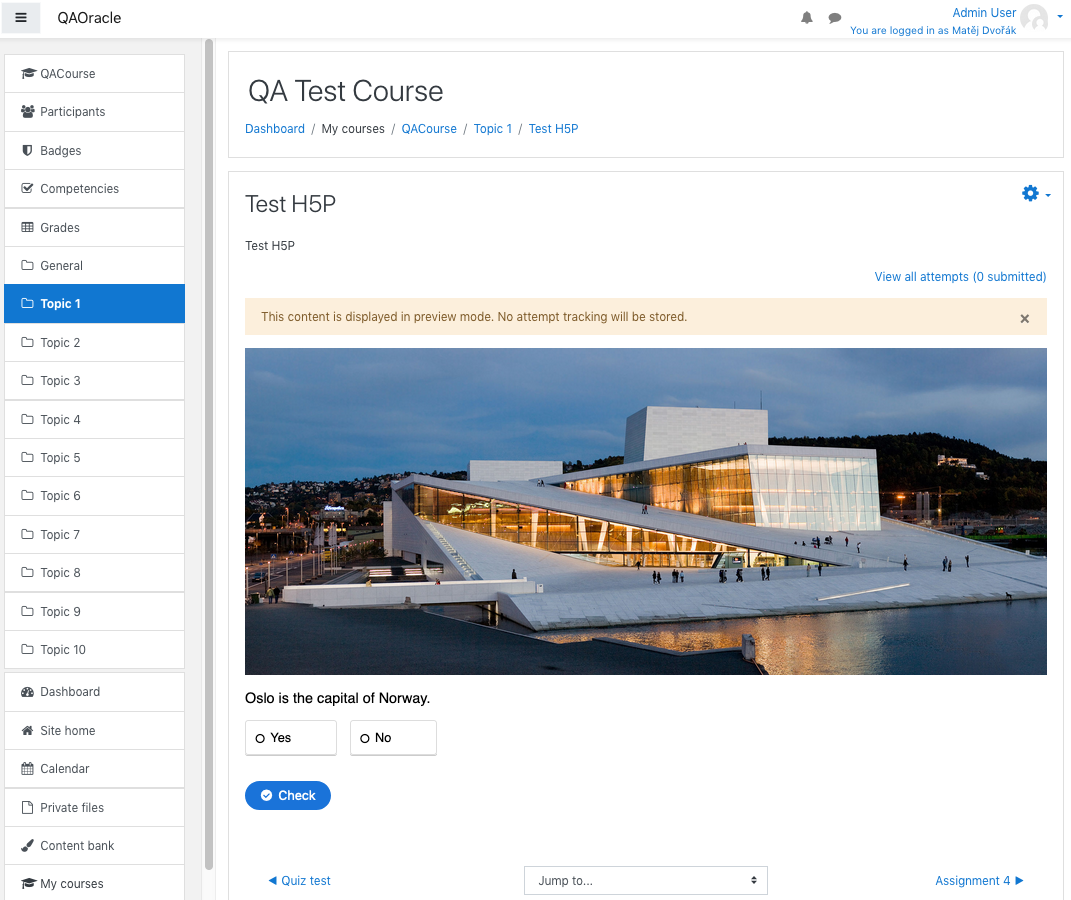This screenshot has height=900, width=1071.
Task: Open Private files in the sidebar
Action: pyautogui.click(x=94, y=807)
